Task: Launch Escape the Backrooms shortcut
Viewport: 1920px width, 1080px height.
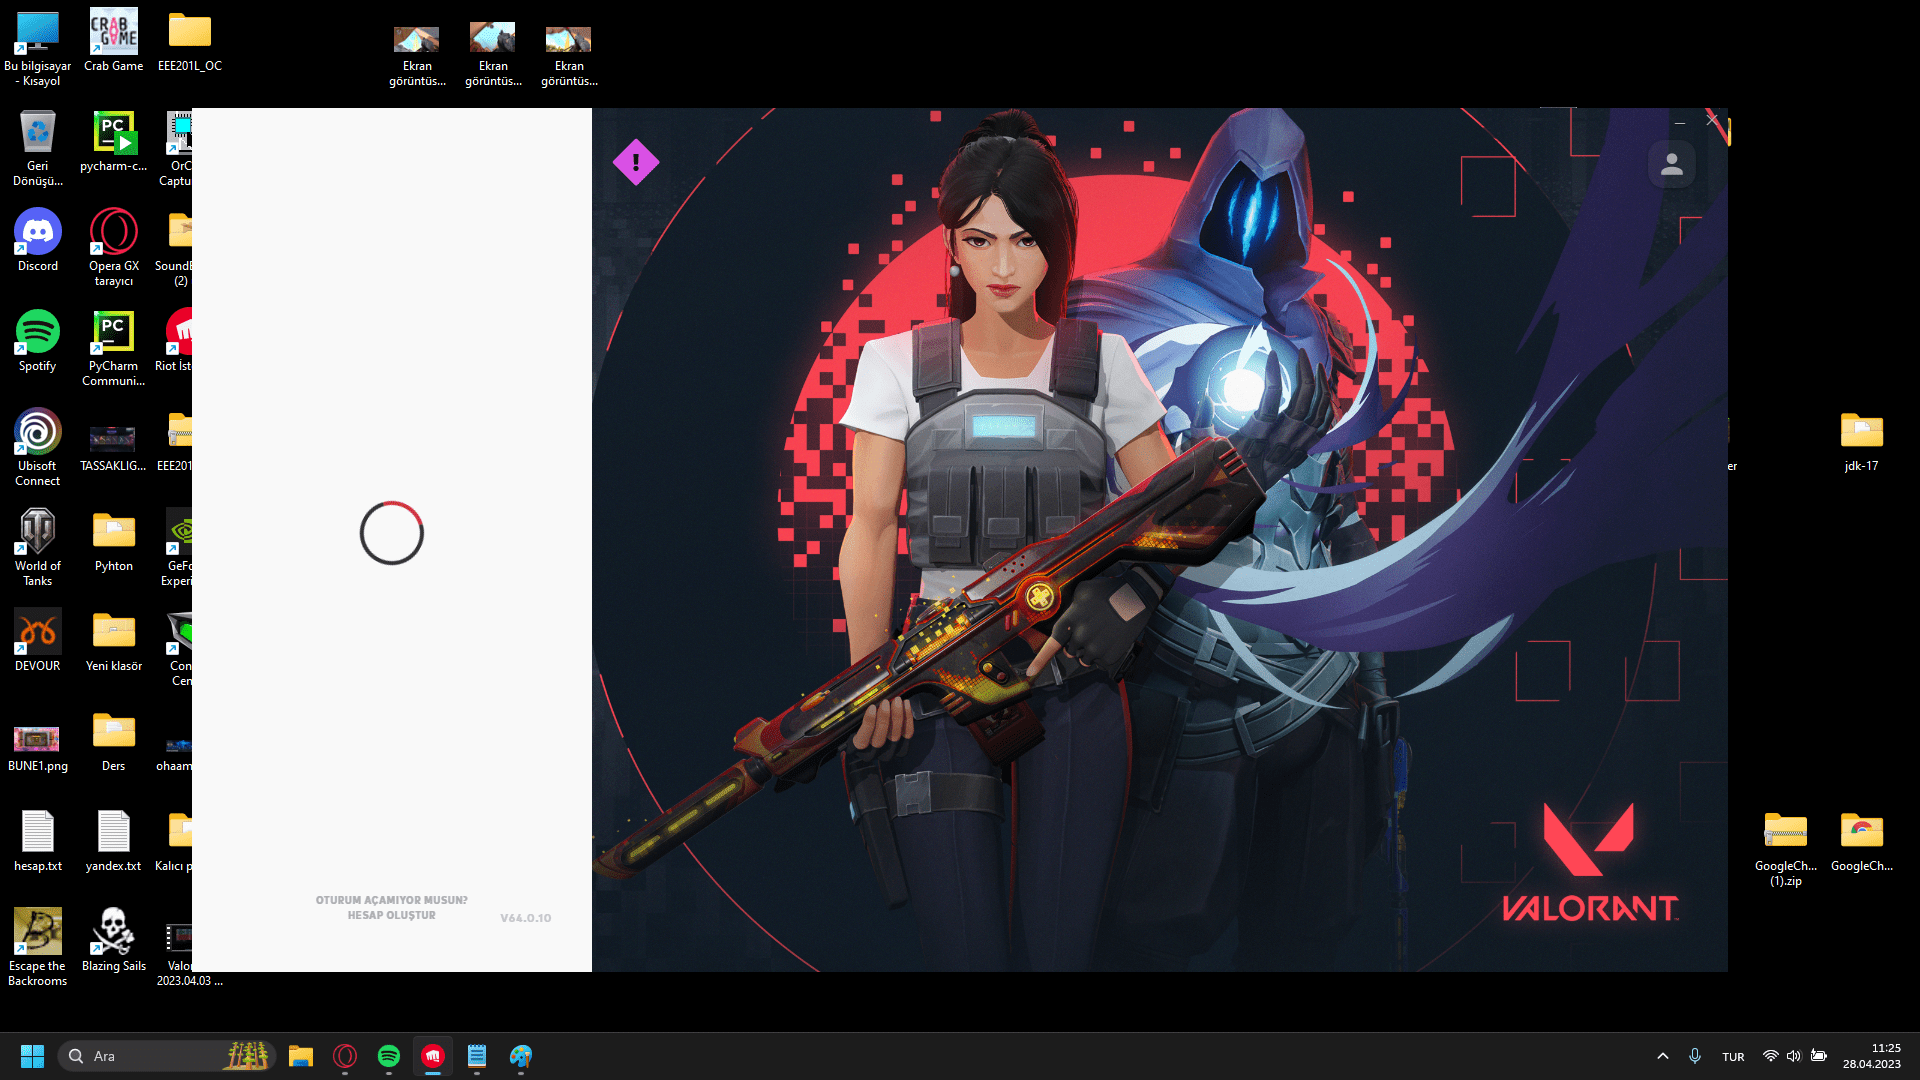Action: (x=38, y=948)
